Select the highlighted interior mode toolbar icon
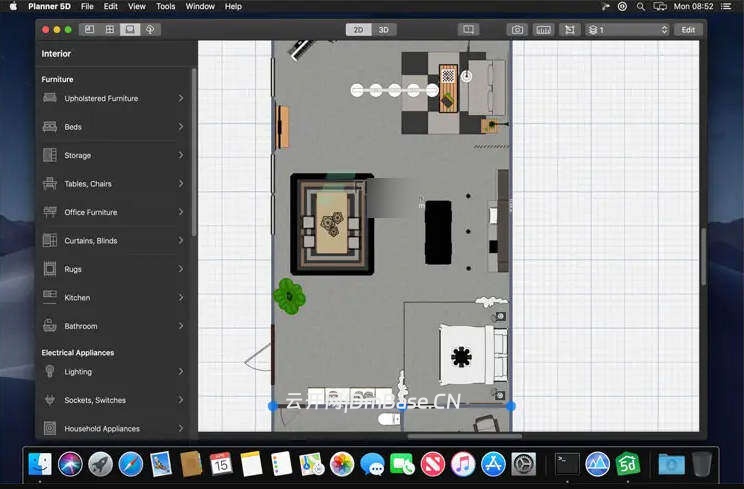 pyautogui.click(x=130, y=29)
